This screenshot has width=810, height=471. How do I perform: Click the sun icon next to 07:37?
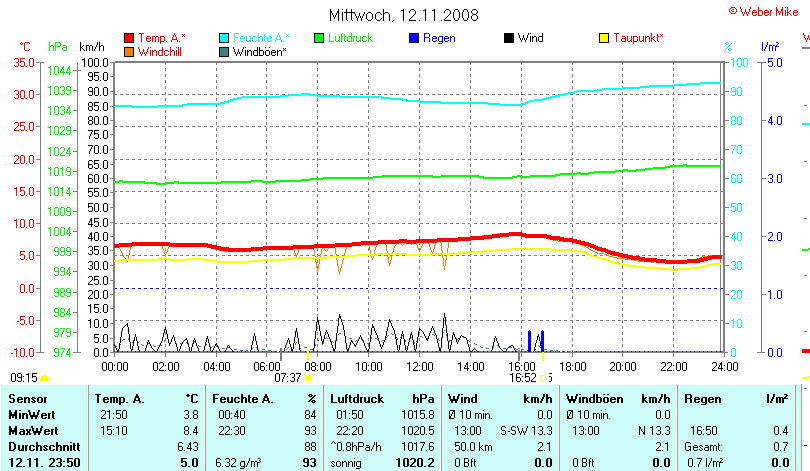308,379
